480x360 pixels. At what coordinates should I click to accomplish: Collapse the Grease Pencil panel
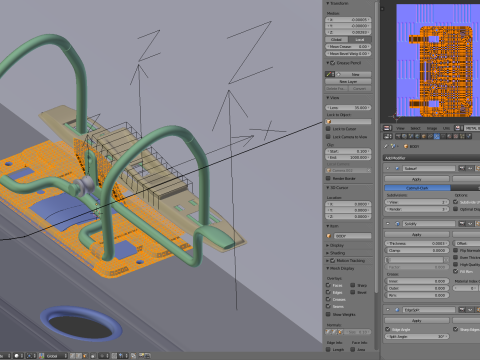tap(328, 63)
